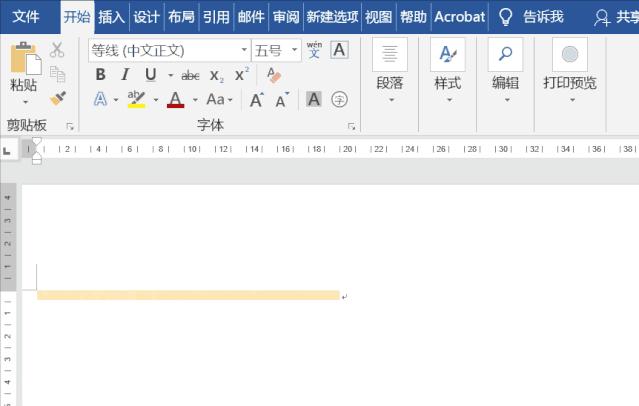This screenshot has width=639, height=406.
Task: Toggle Bold formatting
Action: 100,75
